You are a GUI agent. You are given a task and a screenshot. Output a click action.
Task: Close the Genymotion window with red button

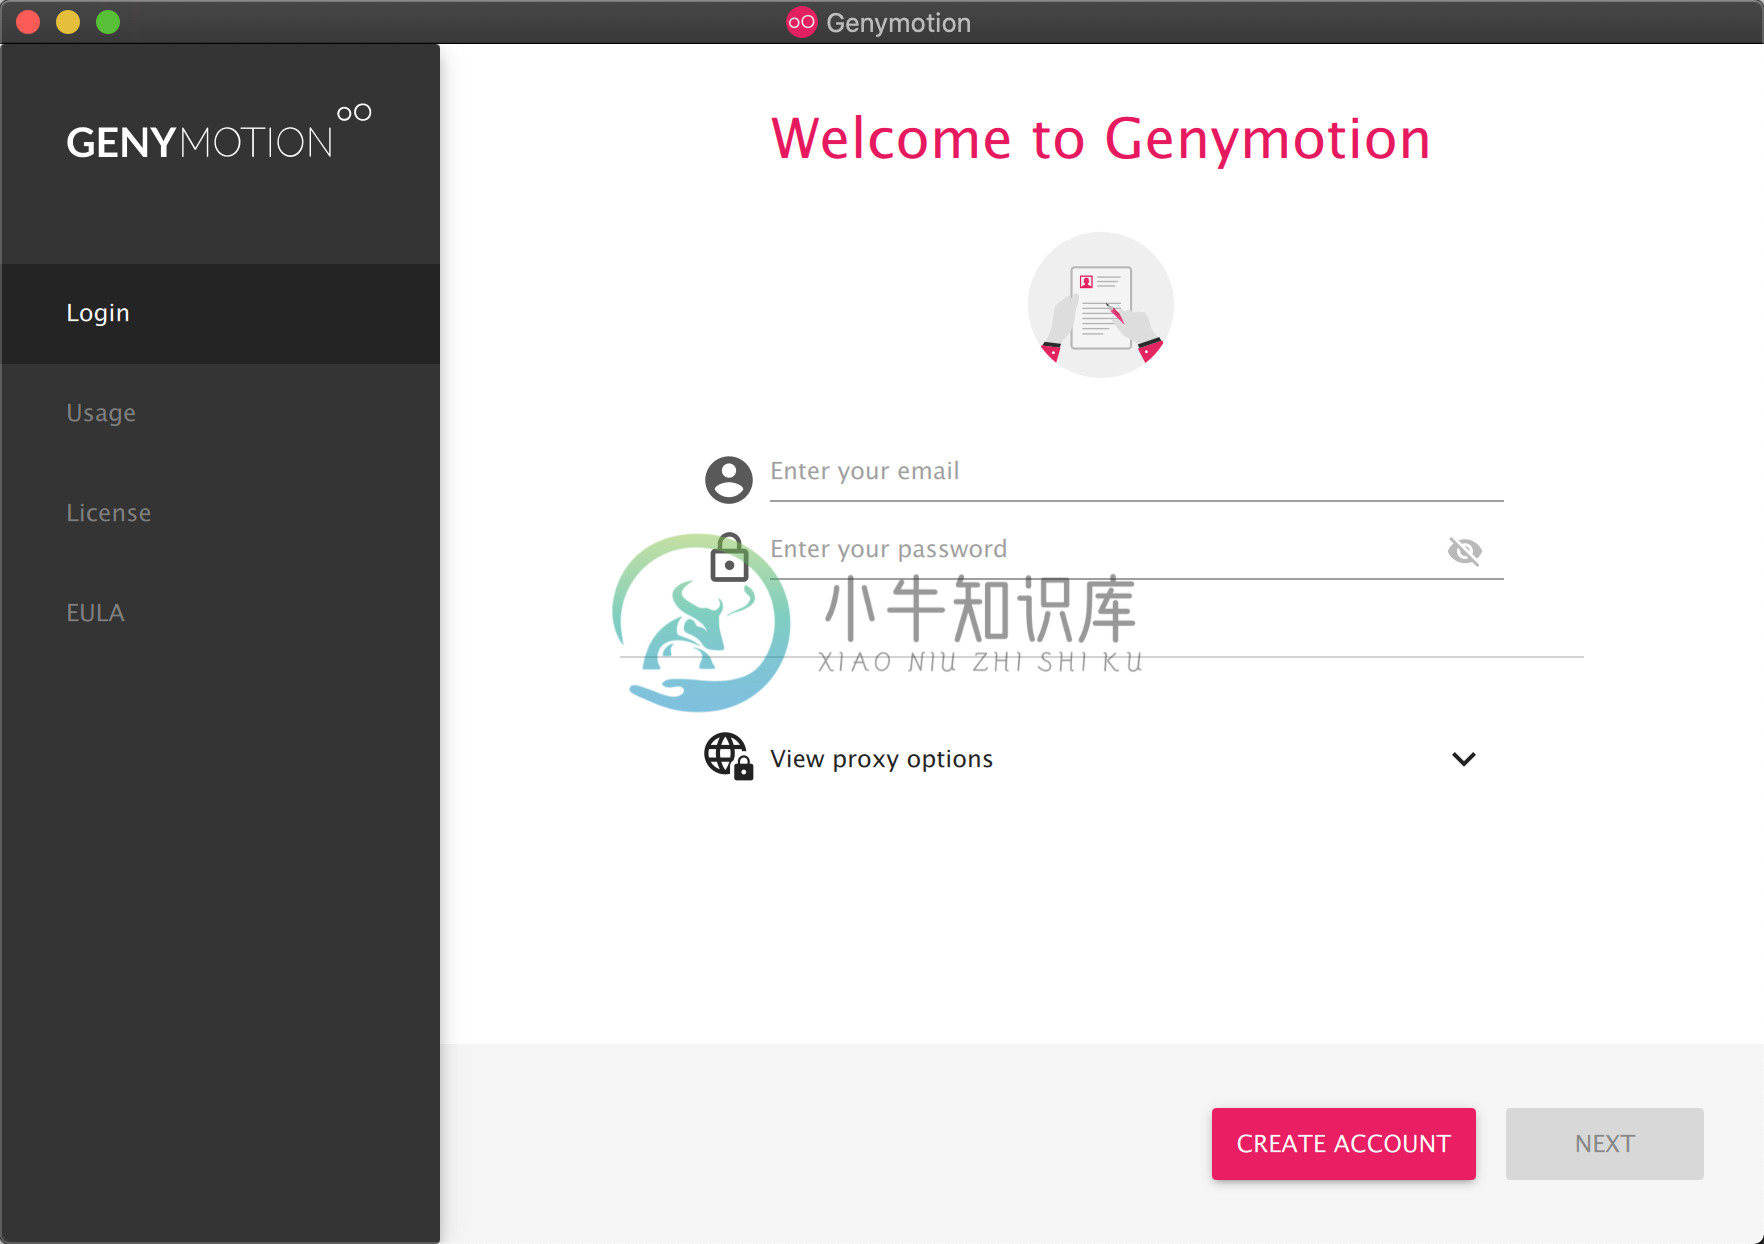click(28, 22)
